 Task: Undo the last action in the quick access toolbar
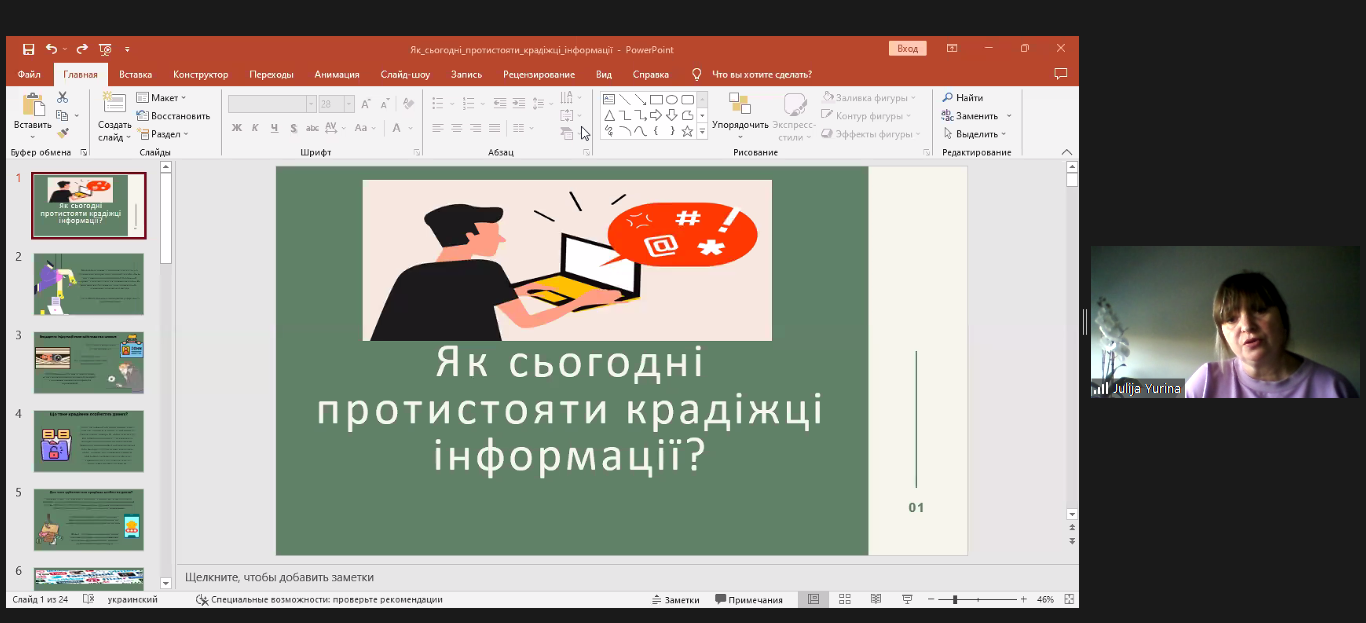point(51,48)
